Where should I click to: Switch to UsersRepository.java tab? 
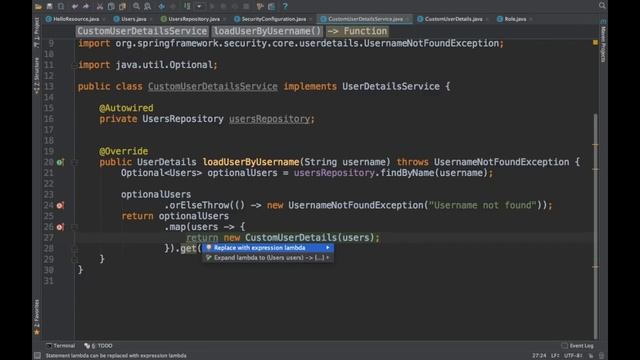(194, 19)
